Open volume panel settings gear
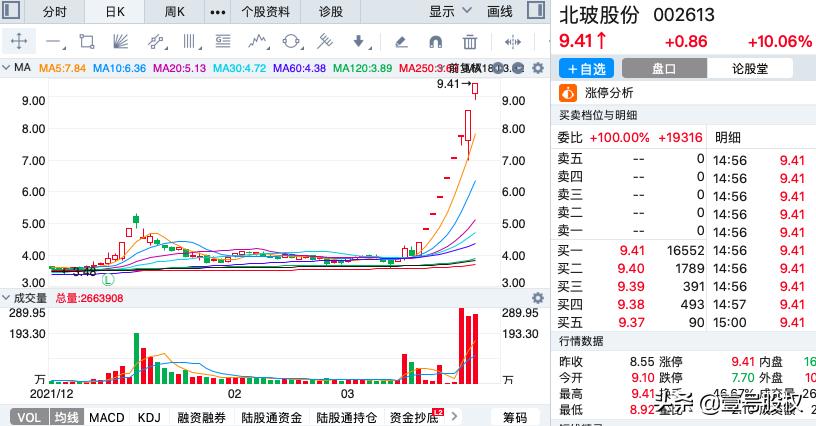This screenshot has width=816, height=426. click(x=538, y=298)
